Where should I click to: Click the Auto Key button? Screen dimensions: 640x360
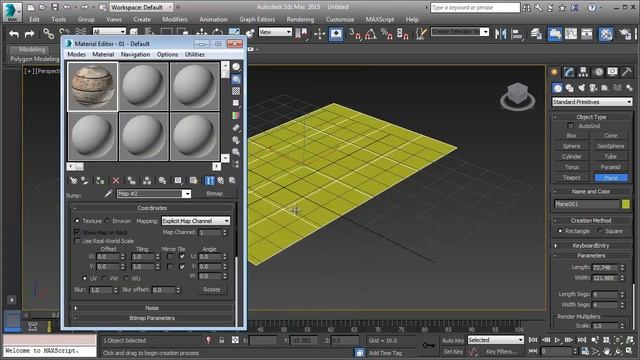[x=453, y=340]
